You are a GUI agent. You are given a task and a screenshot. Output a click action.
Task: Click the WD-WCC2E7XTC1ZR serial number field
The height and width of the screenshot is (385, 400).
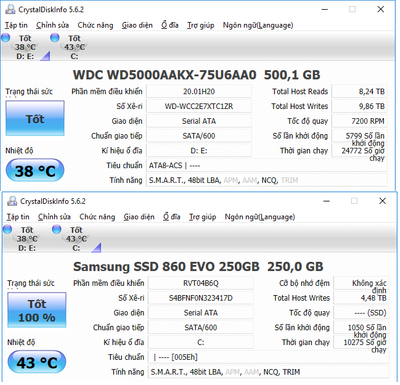click(199, 106)
